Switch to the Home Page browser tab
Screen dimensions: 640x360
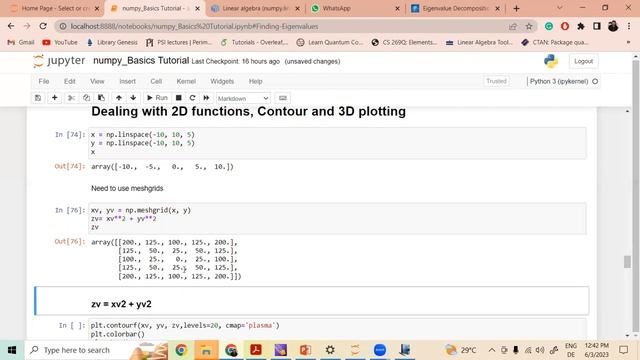coord(55,8)
